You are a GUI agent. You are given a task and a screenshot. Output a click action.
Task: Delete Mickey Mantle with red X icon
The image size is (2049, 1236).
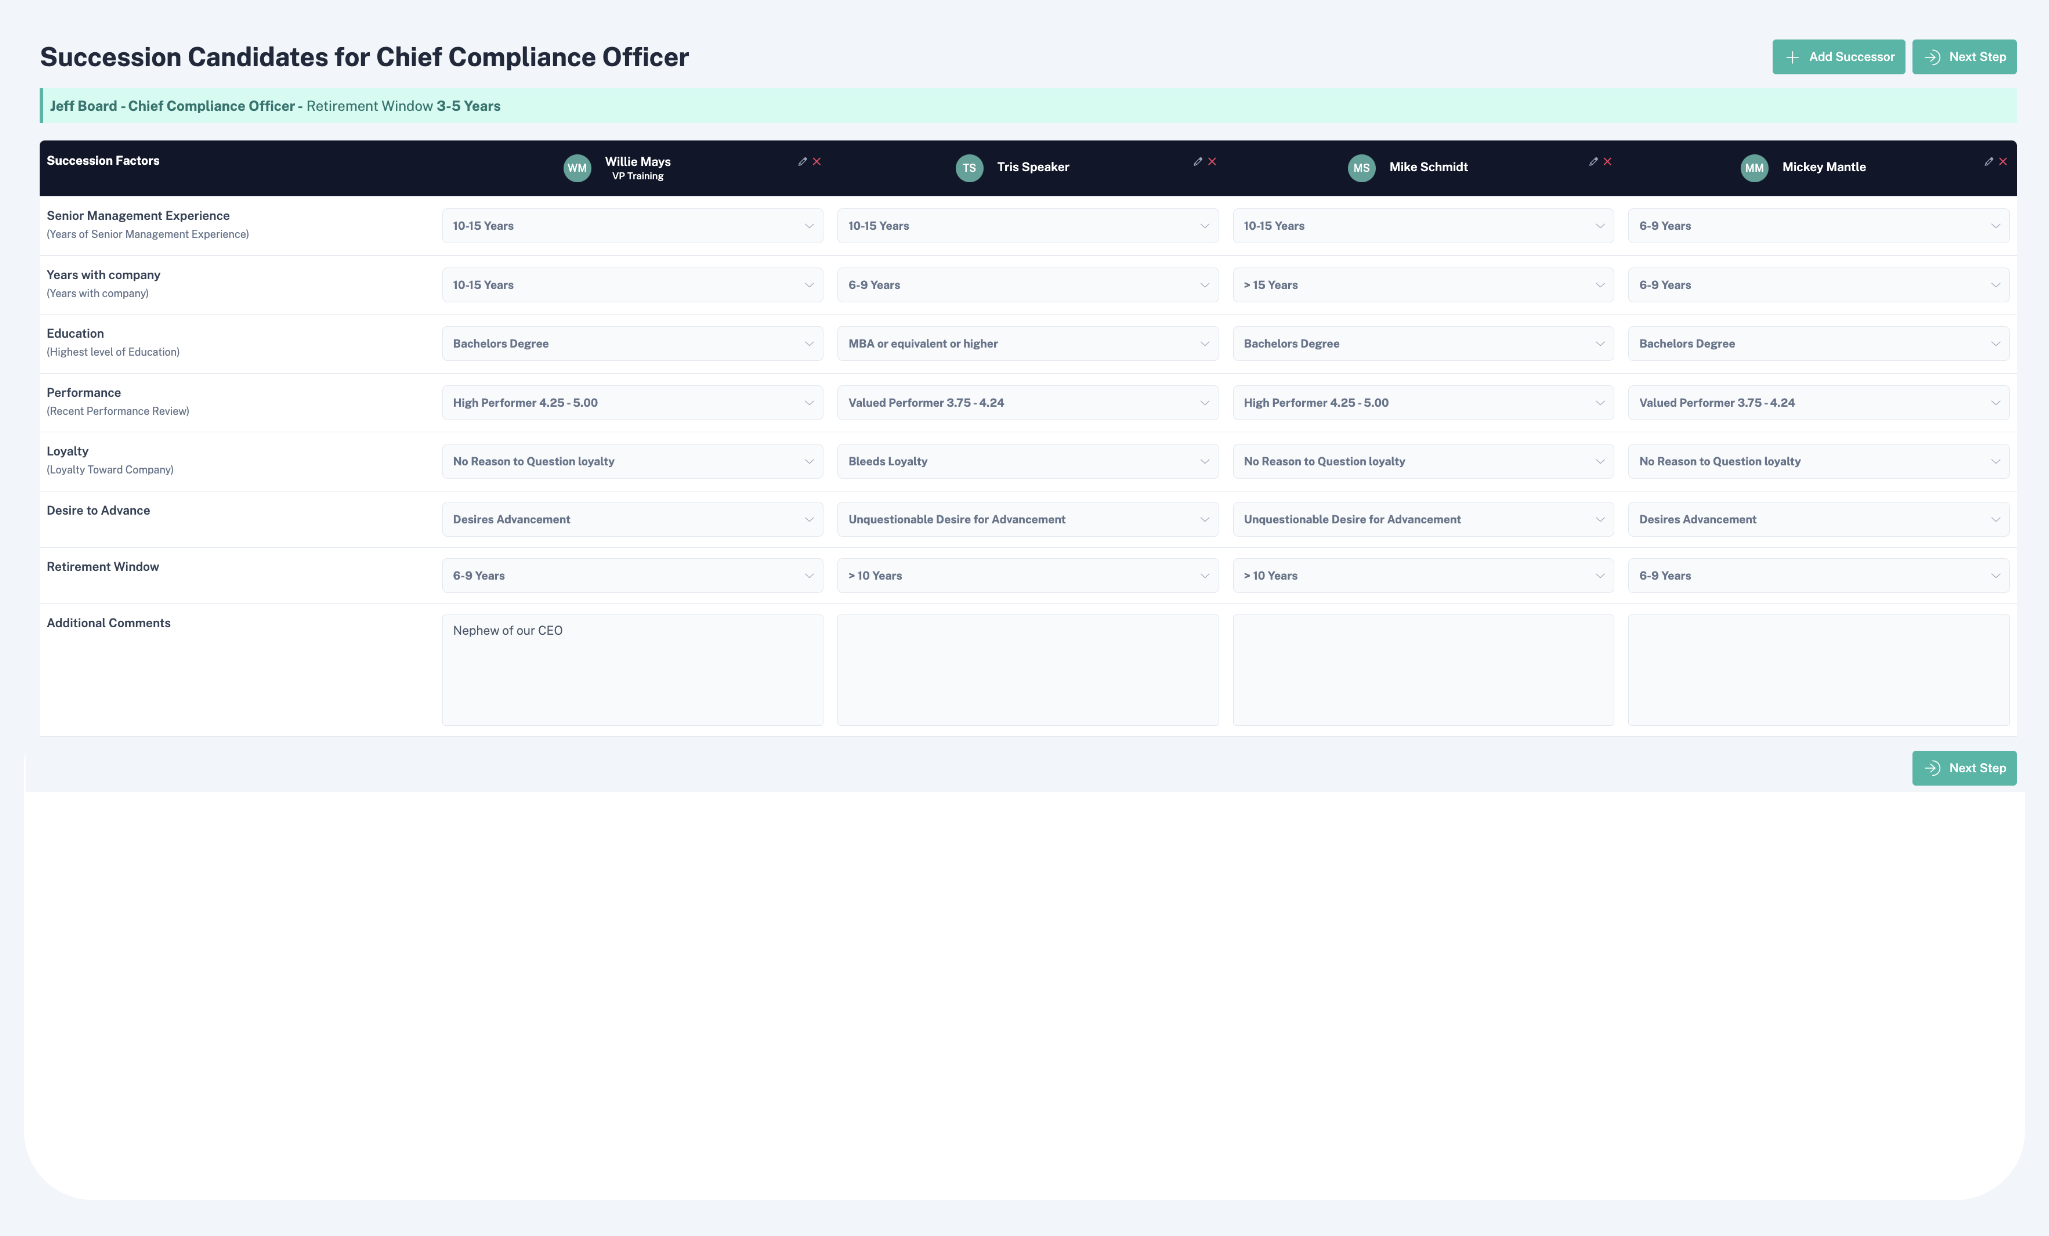(2003, 162)
